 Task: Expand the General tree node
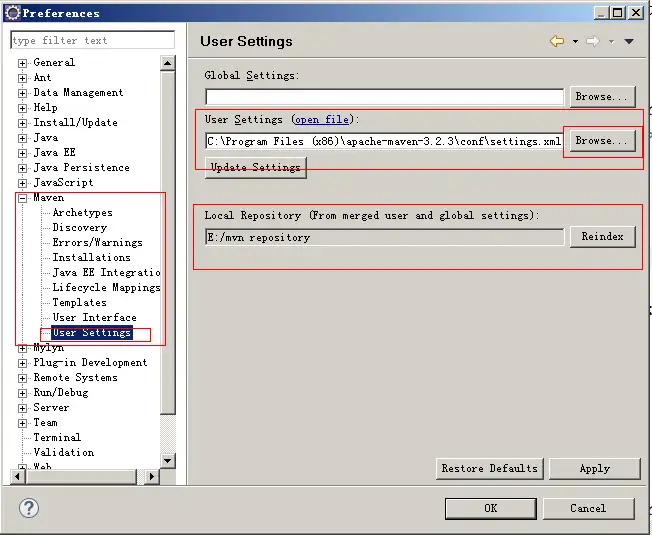pos(22,63)
